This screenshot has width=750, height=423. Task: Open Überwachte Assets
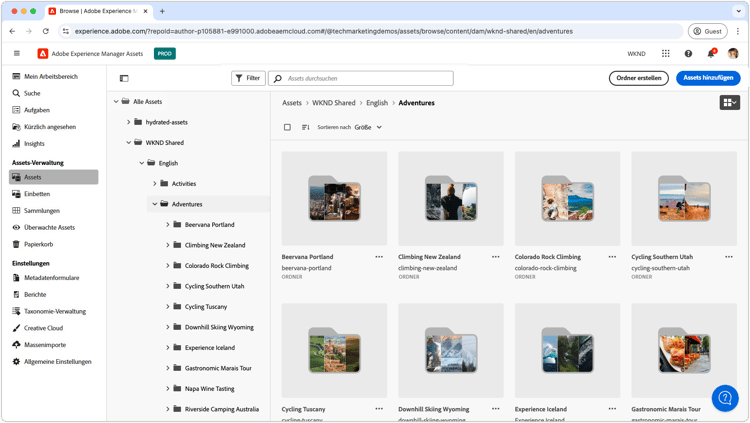pos(43,227)
